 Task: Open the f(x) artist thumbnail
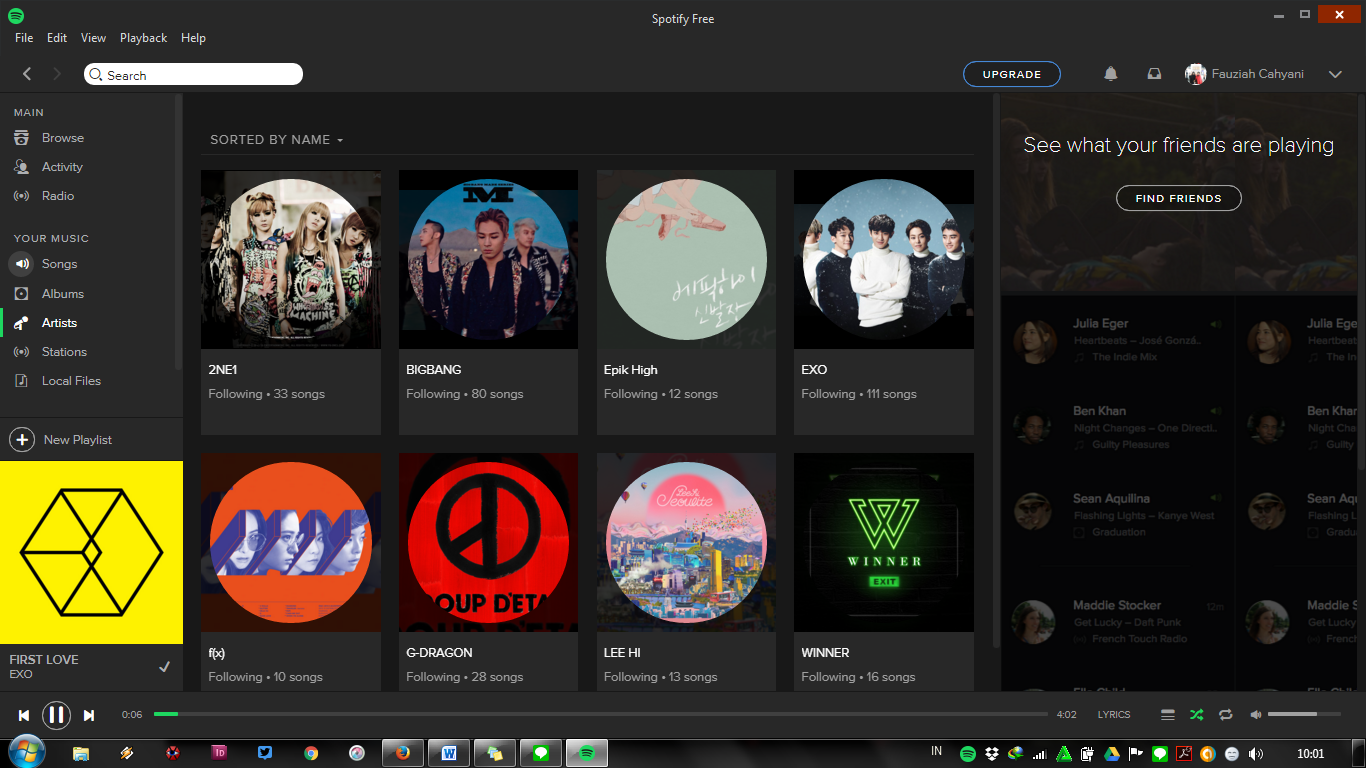click(291, 542)
